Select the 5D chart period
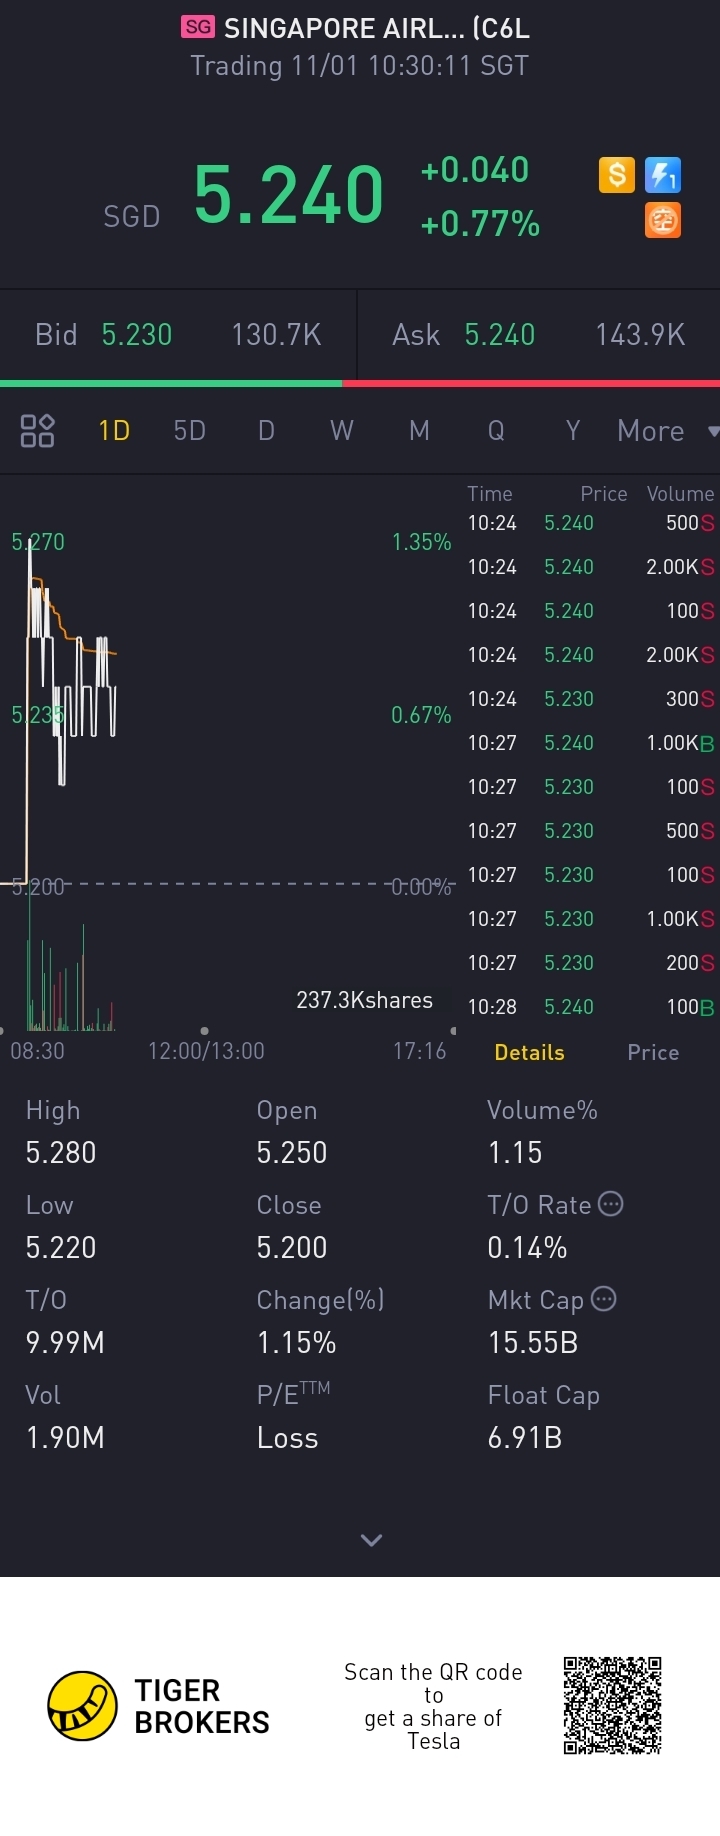The width and height of the screenshot is (720, 1836). pos(190,431)
